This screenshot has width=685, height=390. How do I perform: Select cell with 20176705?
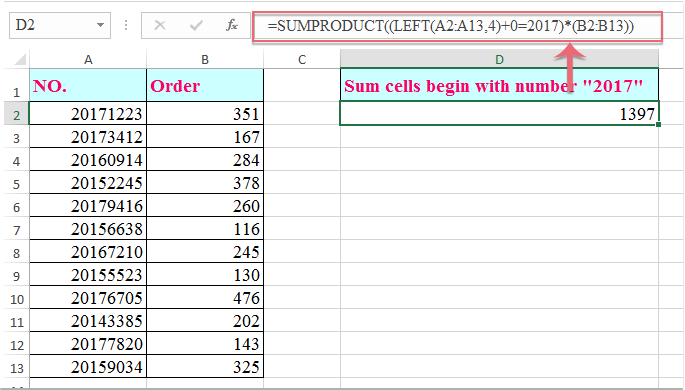88,298
